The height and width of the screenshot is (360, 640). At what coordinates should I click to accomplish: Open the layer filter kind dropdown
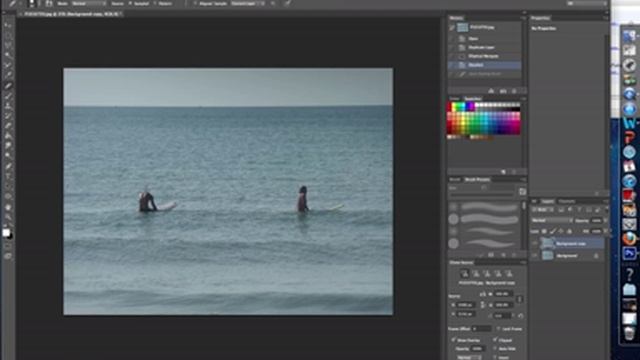(543, 210)
